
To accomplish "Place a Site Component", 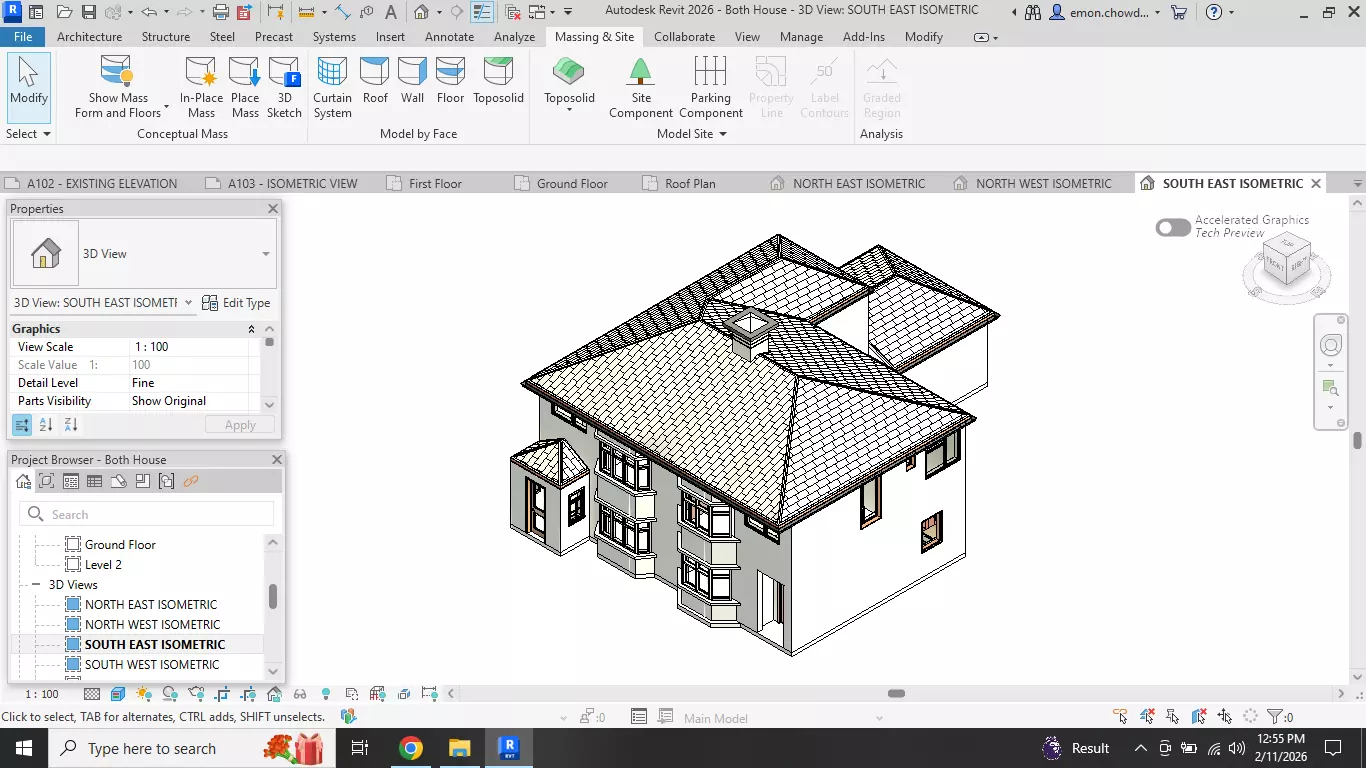I will tap(641, 87).
